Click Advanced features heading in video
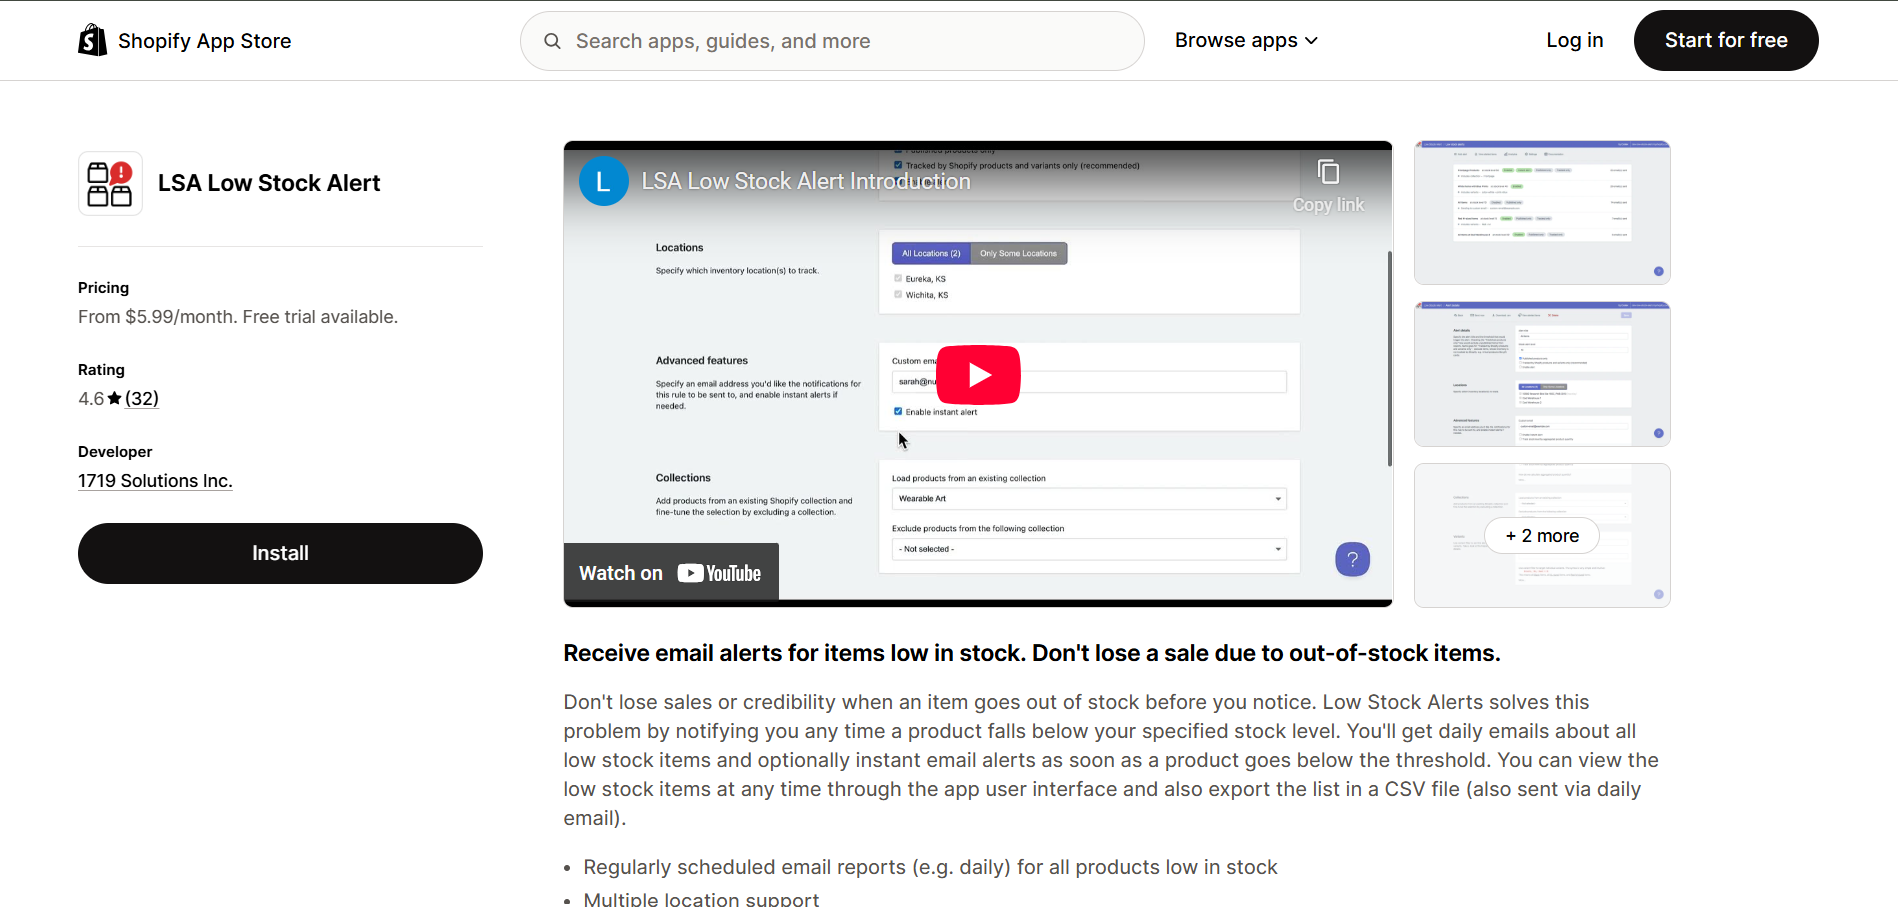The height and width of the screenshot is (907, 1898). (702, 361)
